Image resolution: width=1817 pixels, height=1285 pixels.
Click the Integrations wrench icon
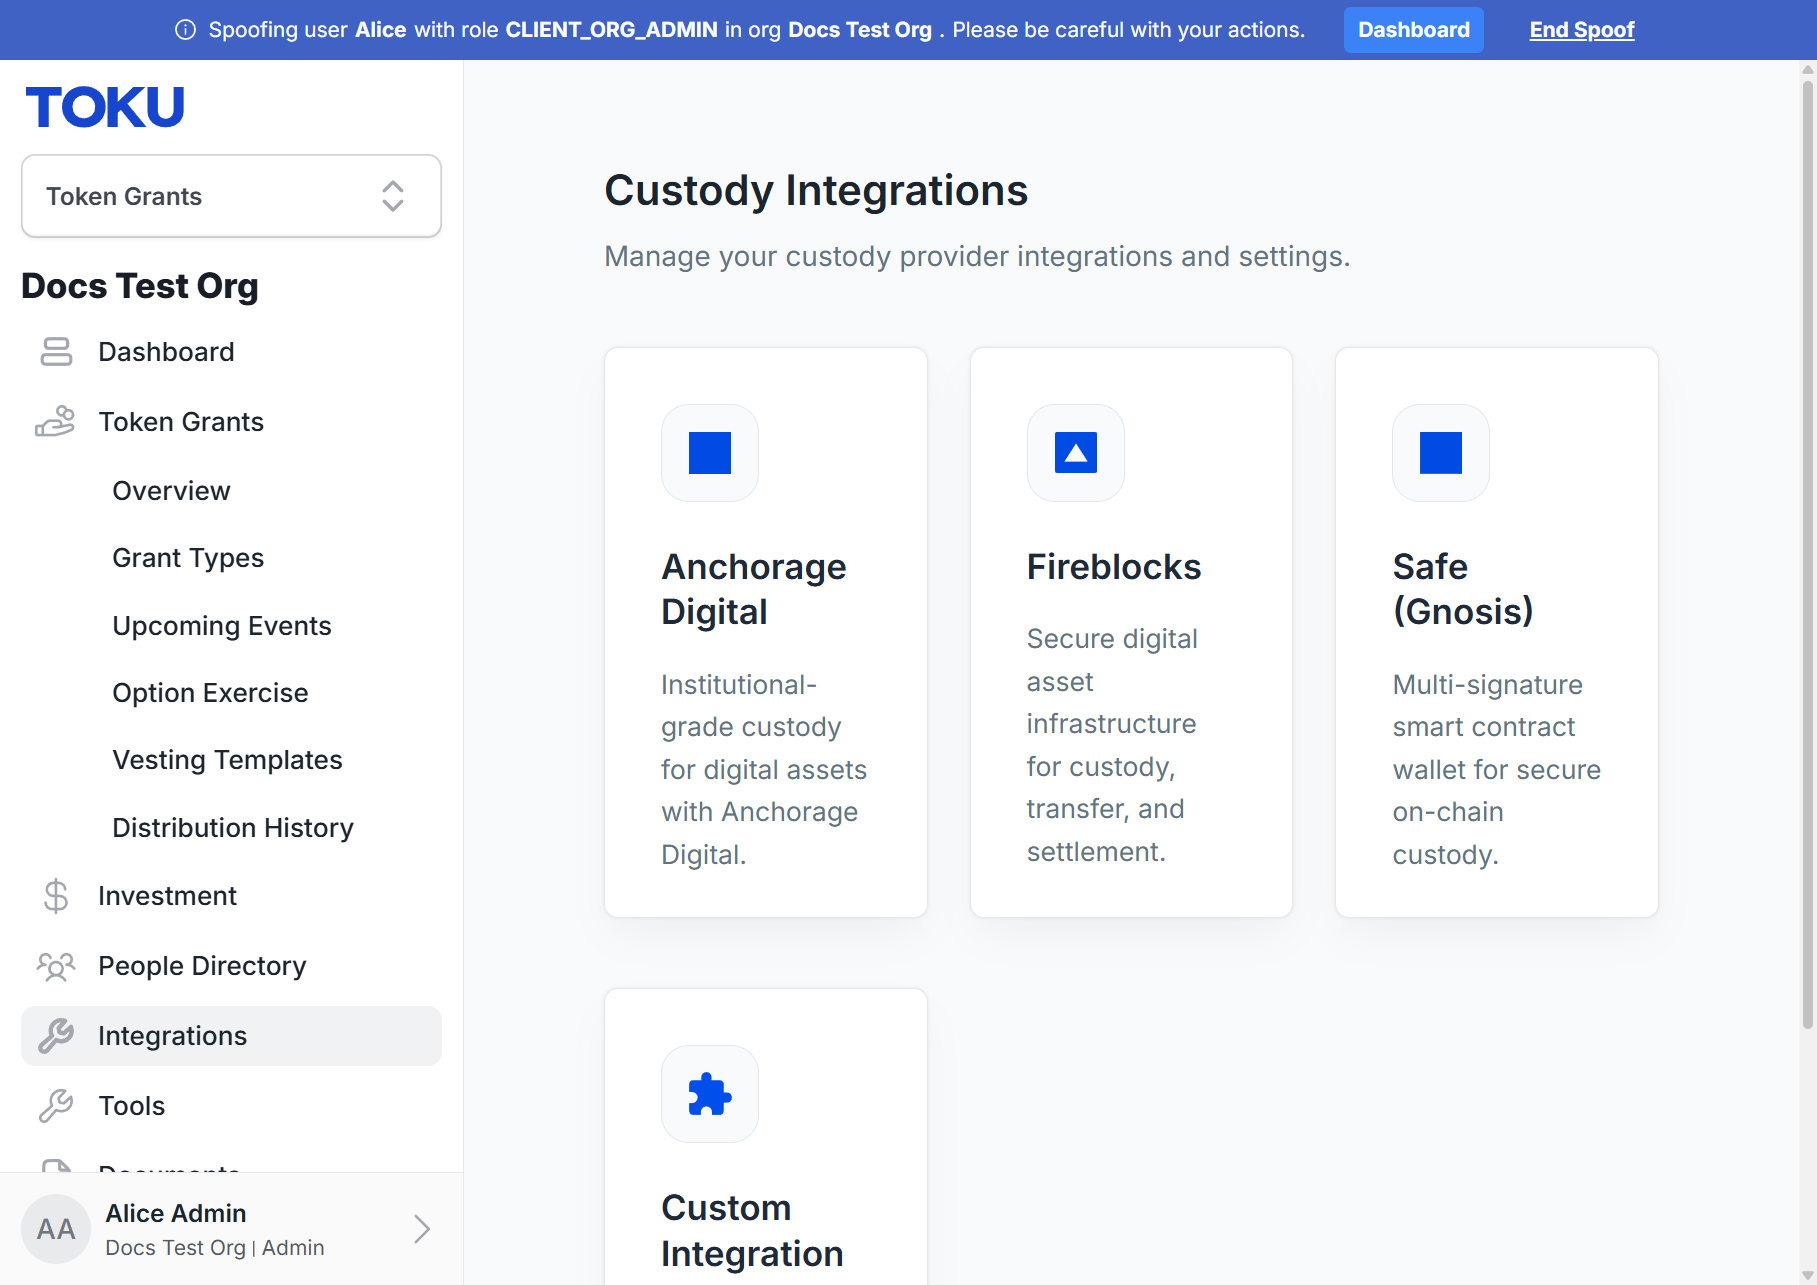click(x=56, y=1036)
